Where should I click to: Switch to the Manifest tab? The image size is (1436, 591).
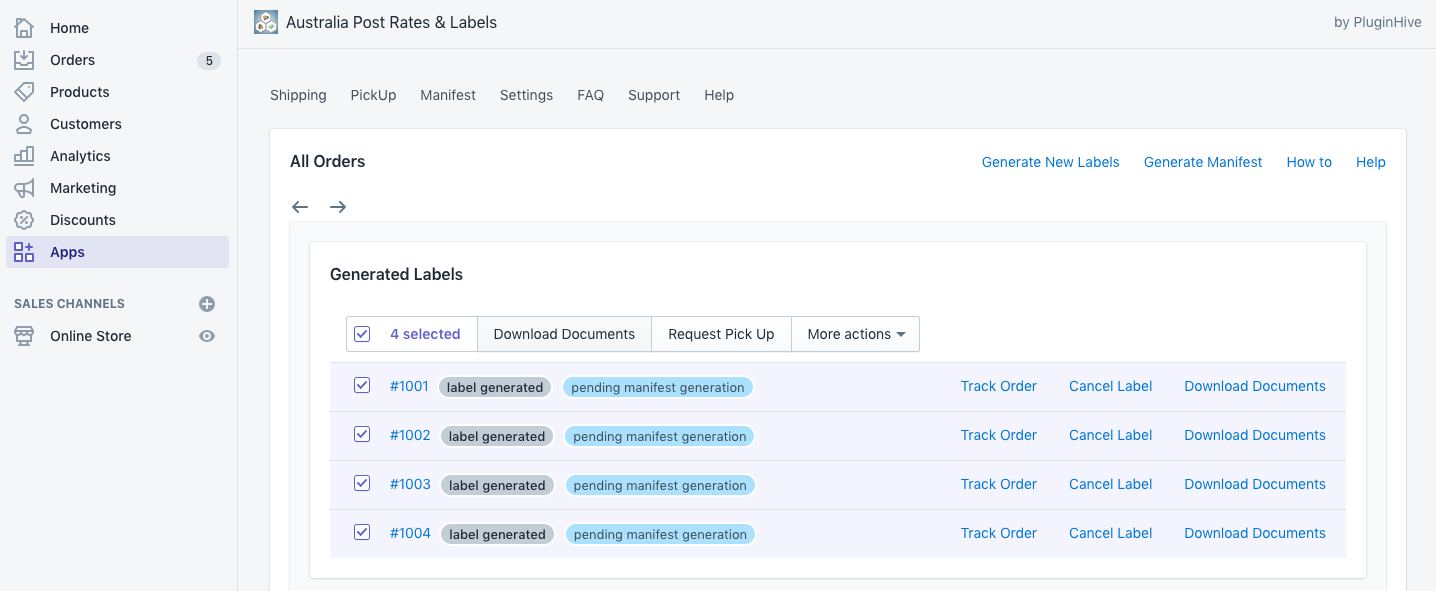click(x=448, y=95)
